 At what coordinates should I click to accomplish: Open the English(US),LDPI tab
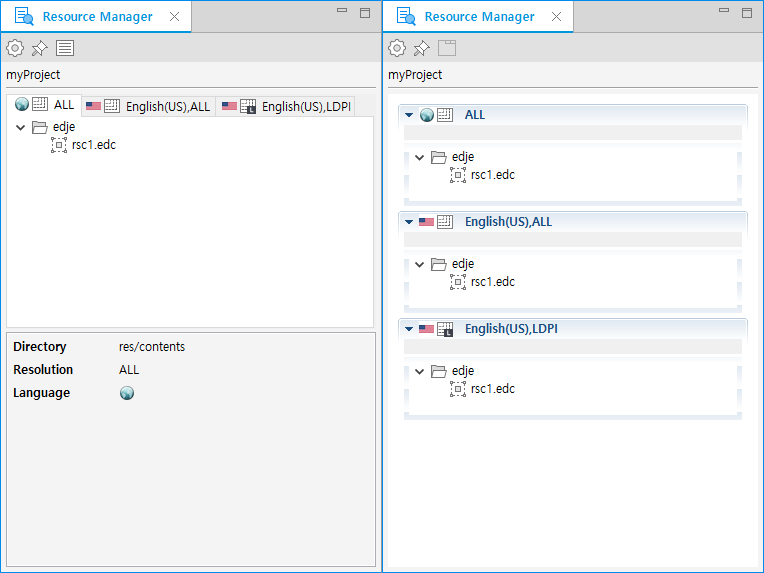pos(286,106)
